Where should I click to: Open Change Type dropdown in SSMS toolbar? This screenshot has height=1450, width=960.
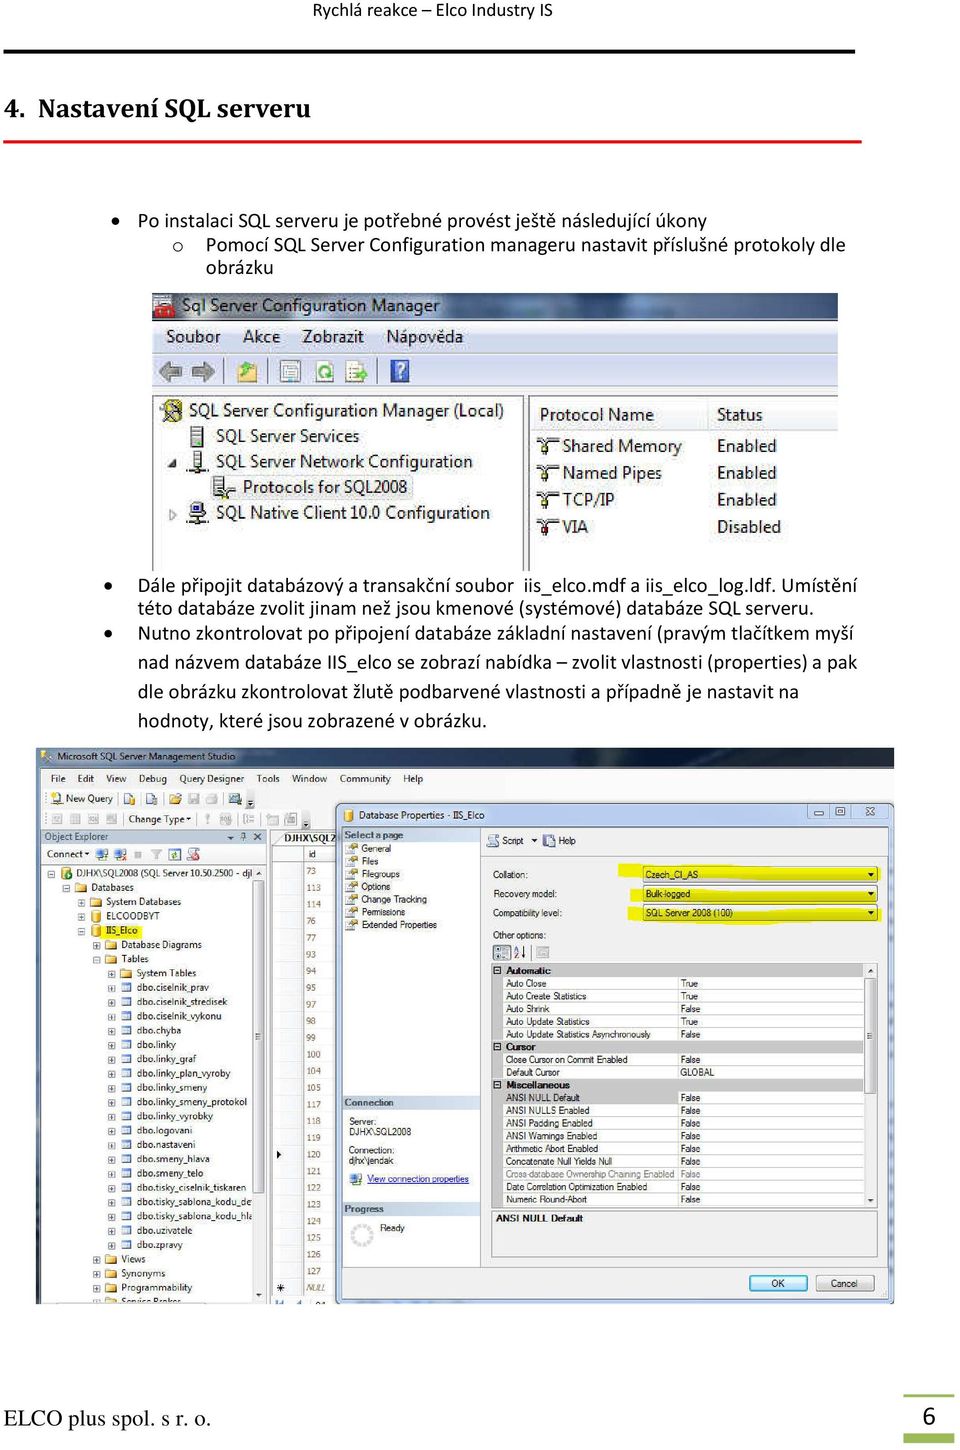pyautogui.click(x=159, y=819)
